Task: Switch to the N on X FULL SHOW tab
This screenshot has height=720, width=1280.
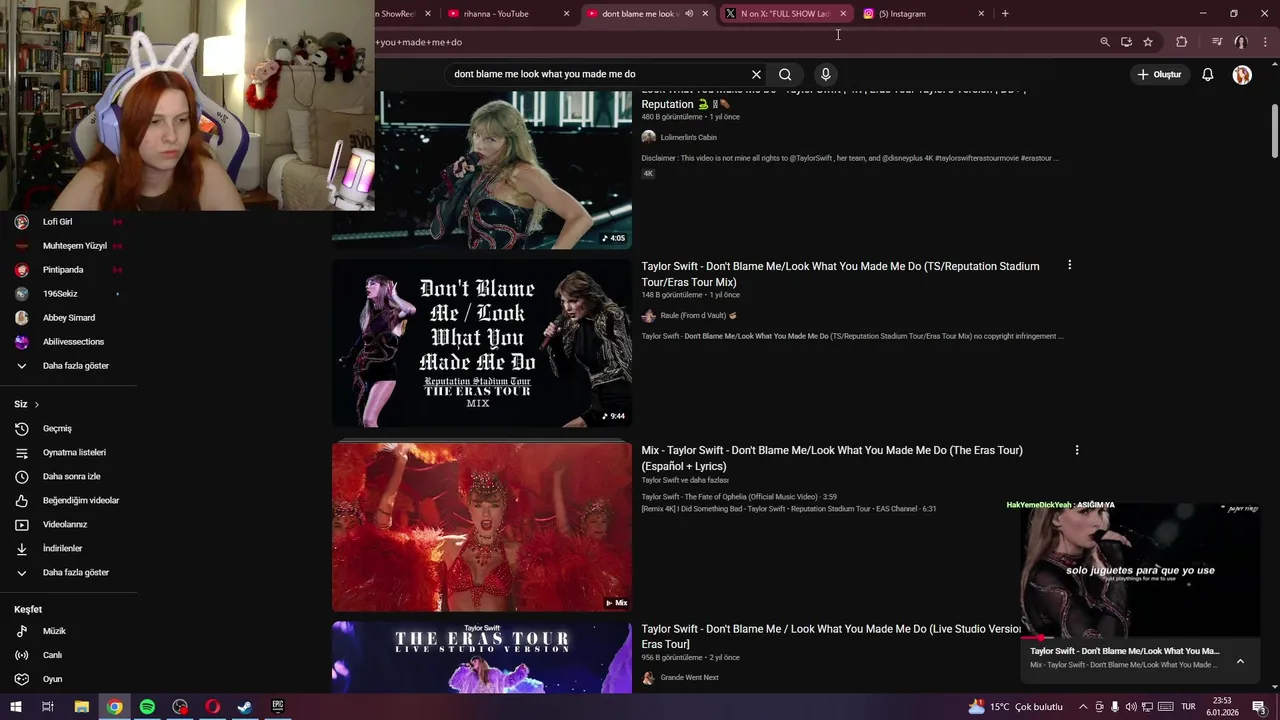Action: point(785,14)
